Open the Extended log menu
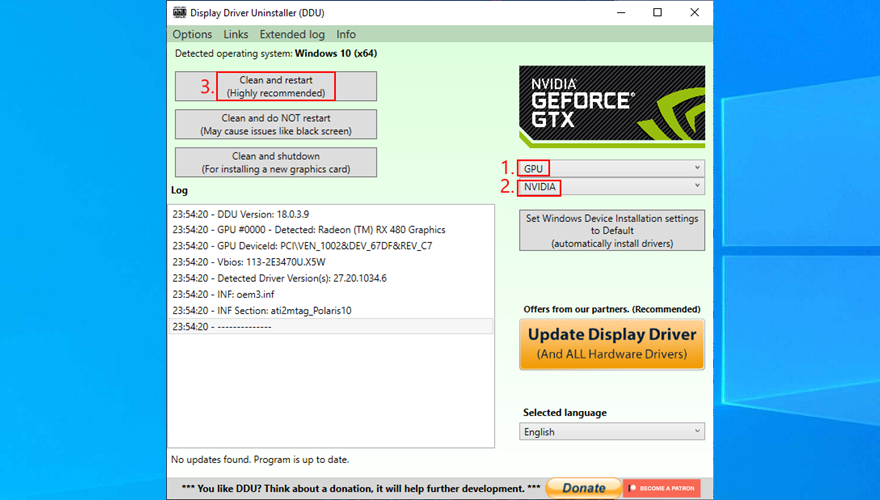This screenshot has width=880, height=500. pyautogui.click(x=292, y=34)
